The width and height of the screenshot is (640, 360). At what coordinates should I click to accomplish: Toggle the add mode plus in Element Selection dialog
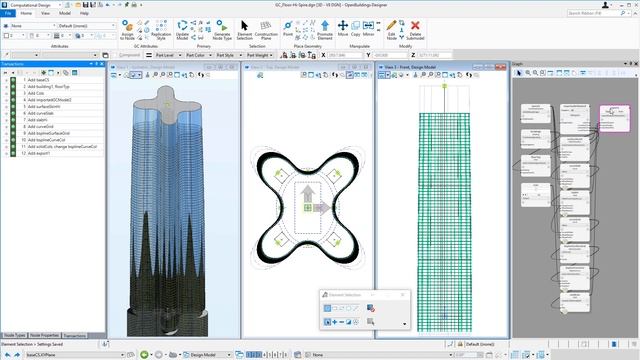coord(335,322)
